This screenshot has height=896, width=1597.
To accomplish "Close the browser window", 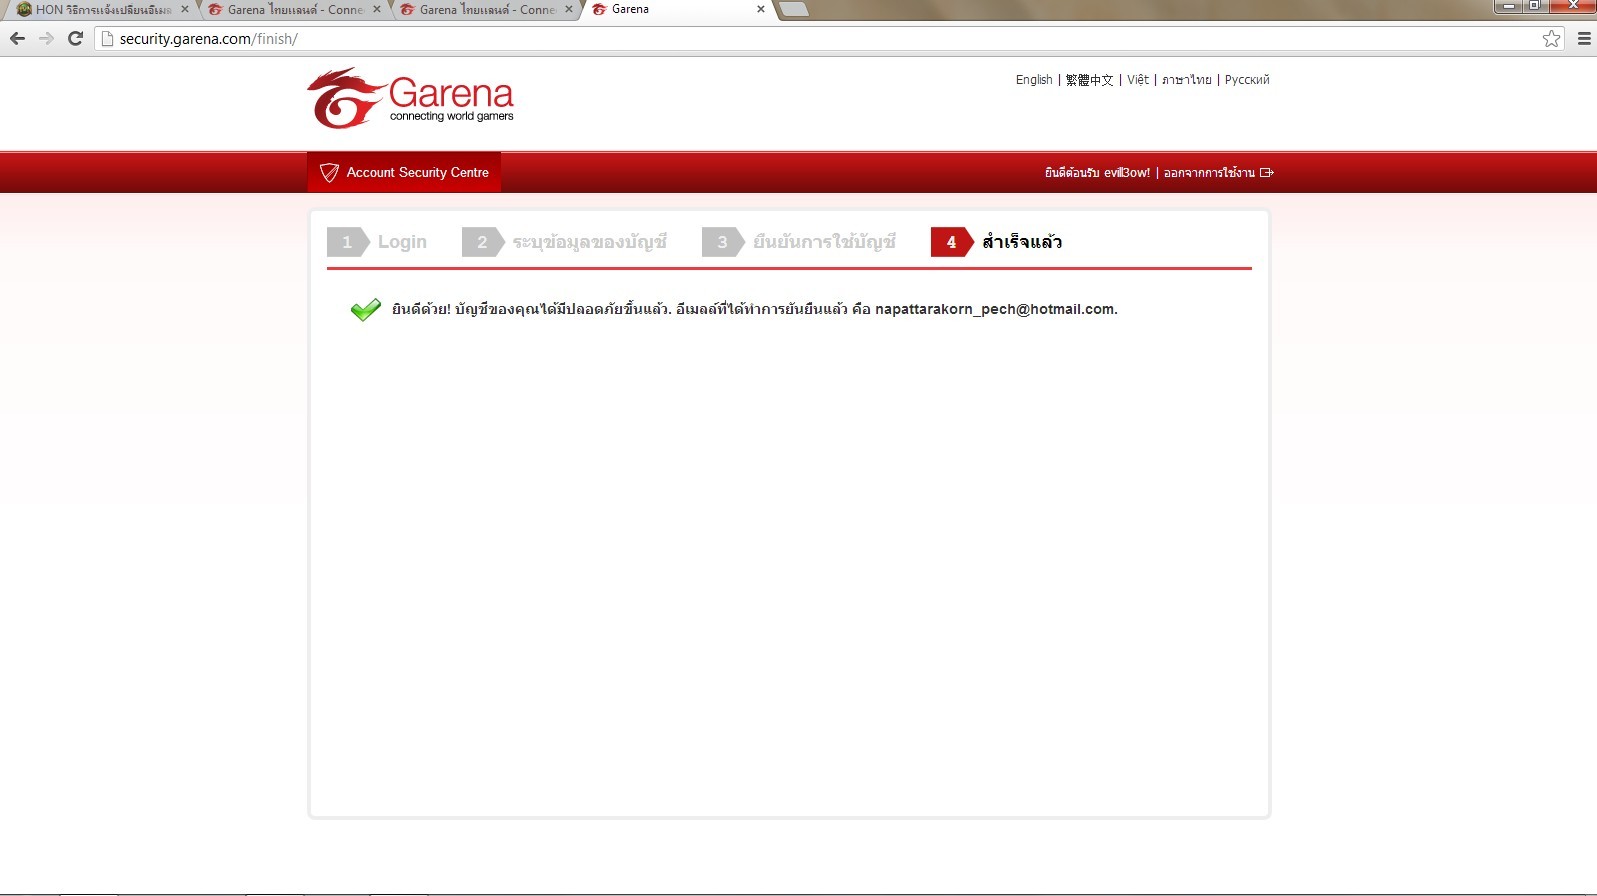I will coord(1572,6).
